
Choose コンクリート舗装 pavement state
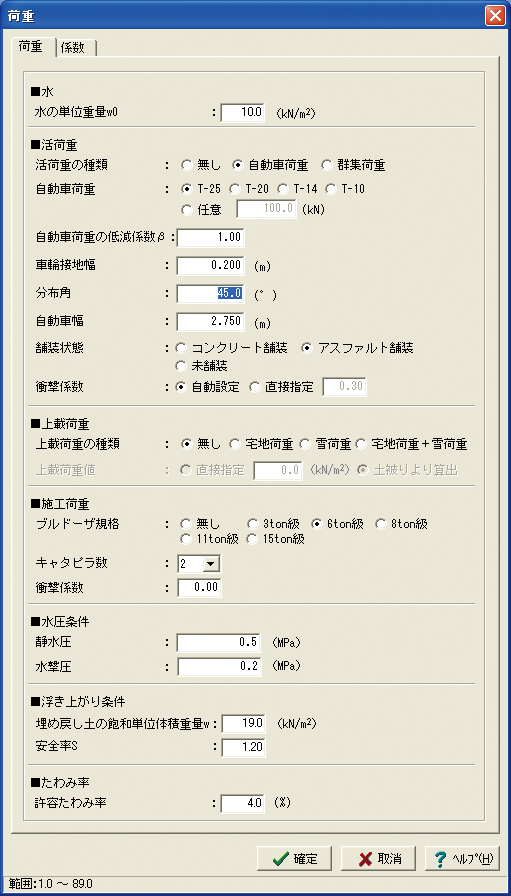point(231,347)
